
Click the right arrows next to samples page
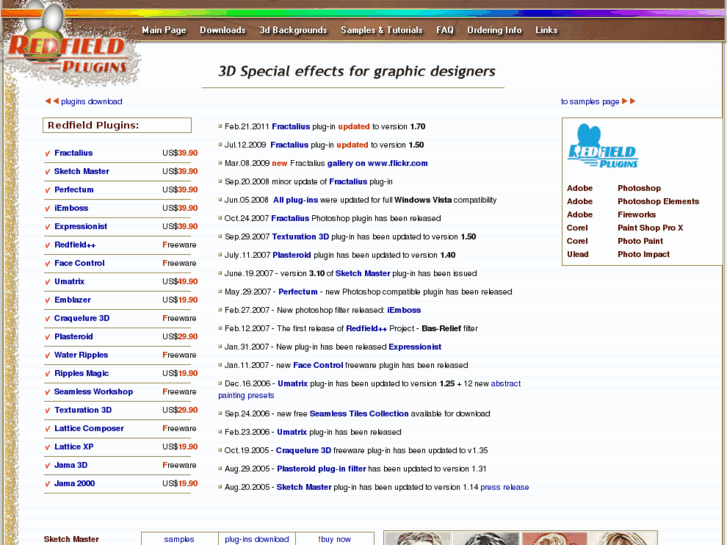pos(629,101)
